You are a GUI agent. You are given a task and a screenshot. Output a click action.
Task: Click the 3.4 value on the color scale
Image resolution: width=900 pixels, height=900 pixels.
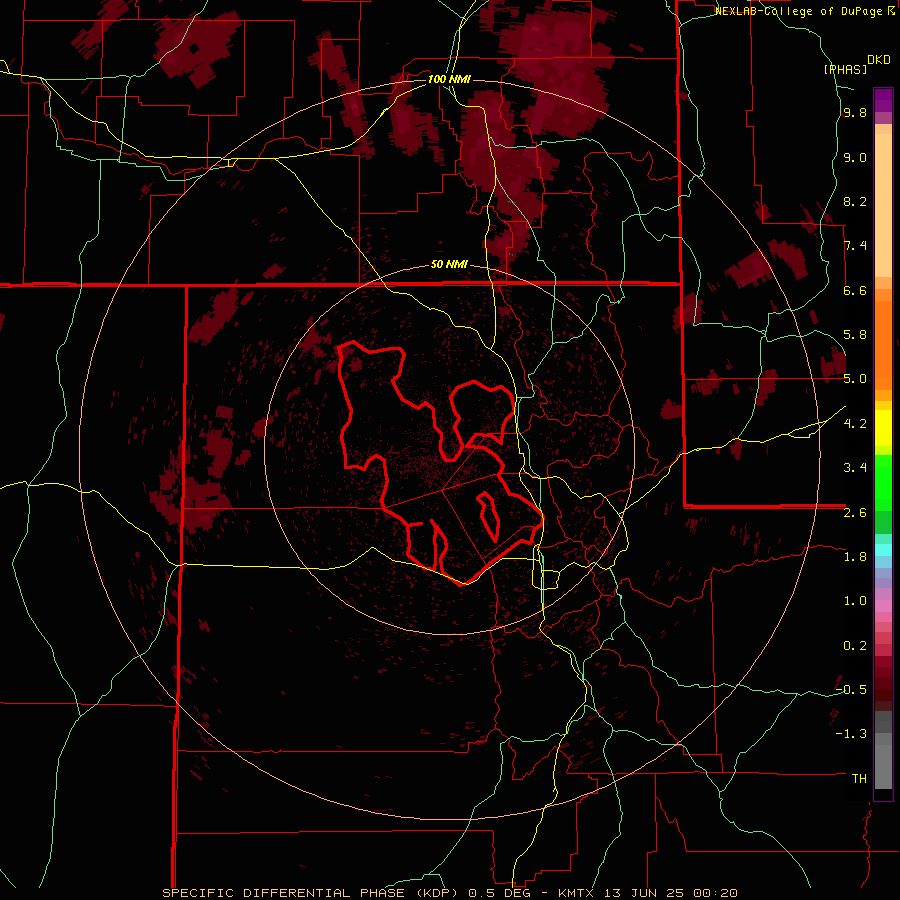point(855,468)
